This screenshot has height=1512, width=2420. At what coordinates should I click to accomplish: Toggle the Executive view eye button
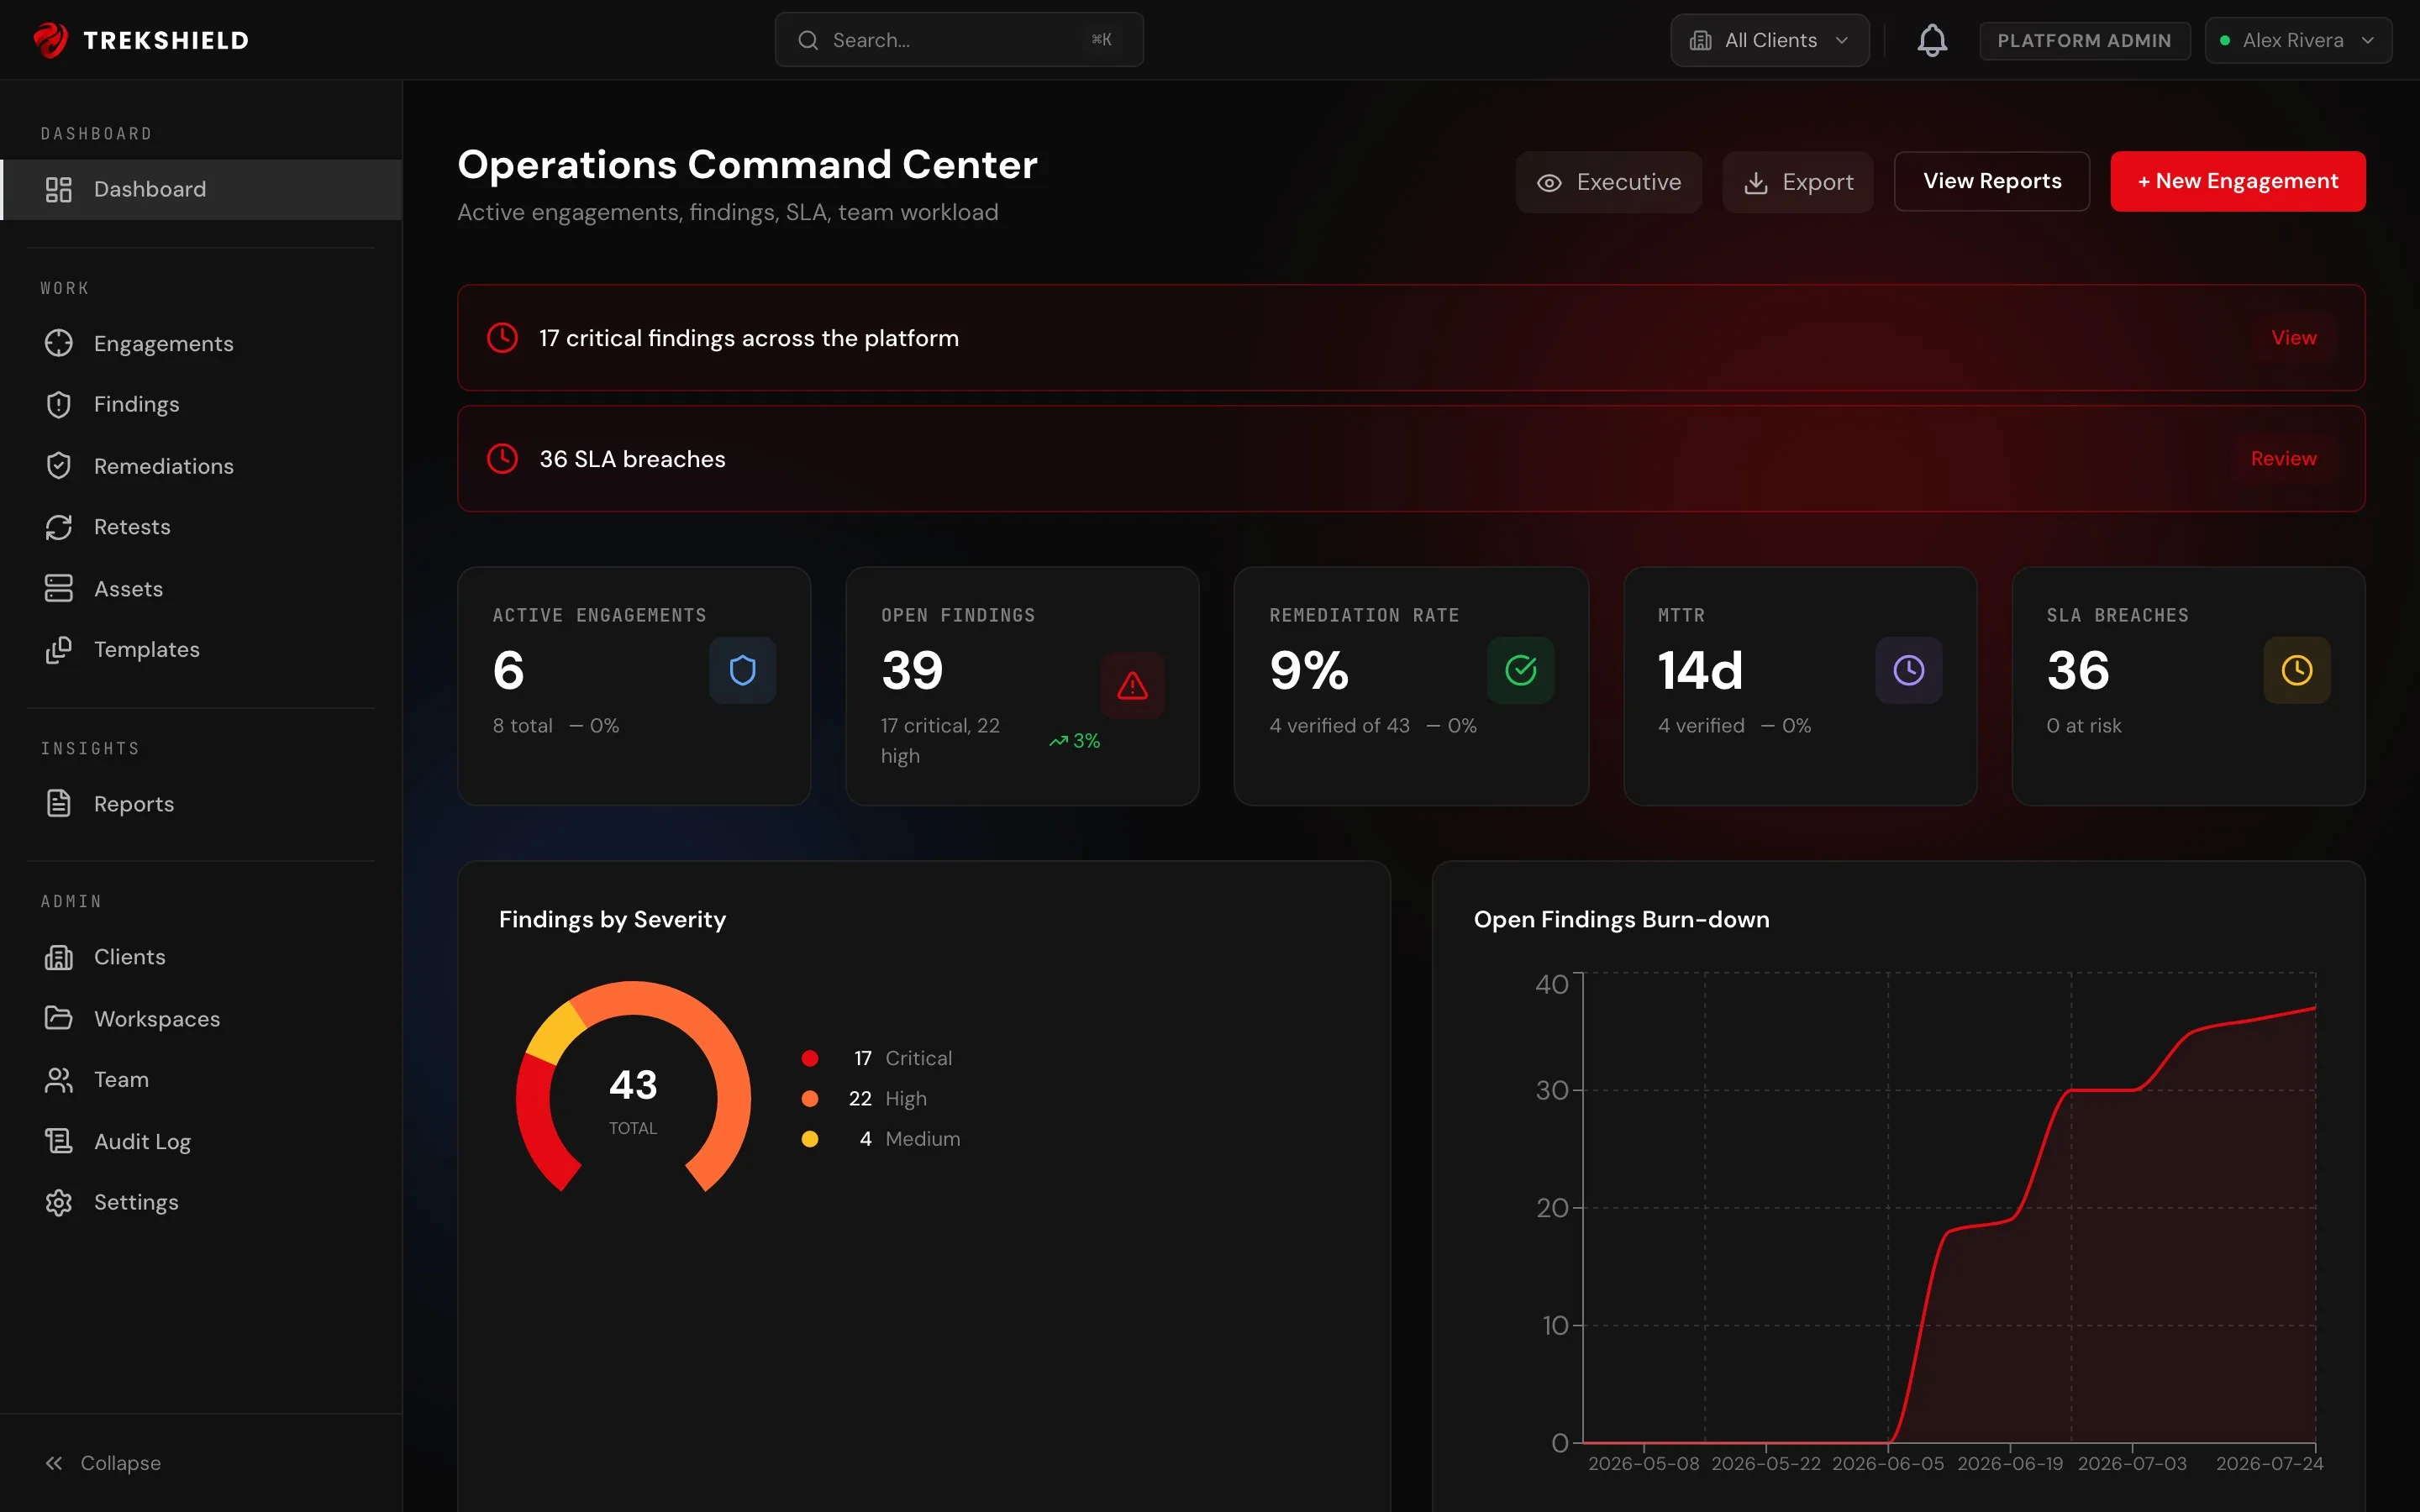1608,182
